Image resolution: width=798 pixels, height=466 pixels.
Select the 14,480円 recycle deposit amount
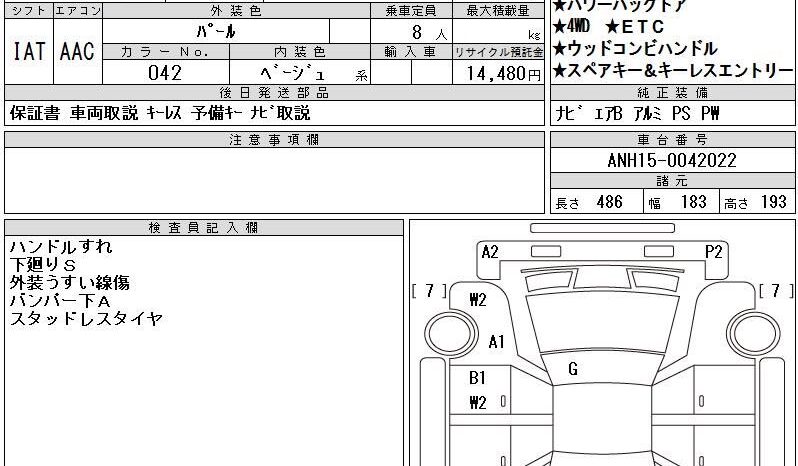pos(503,73)
